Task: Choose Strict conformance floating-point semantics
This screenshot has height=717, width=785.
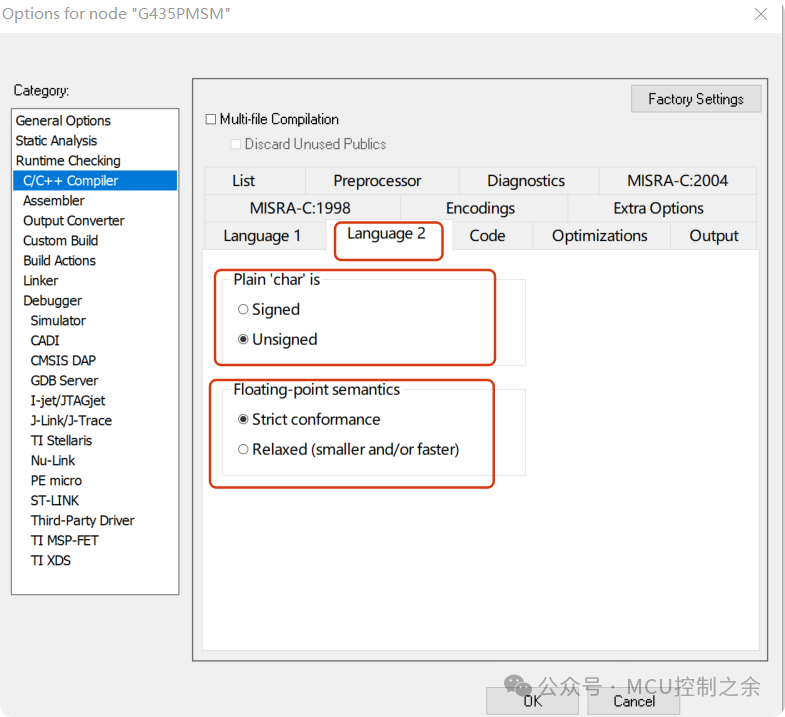Action: [x=243, y=420]
